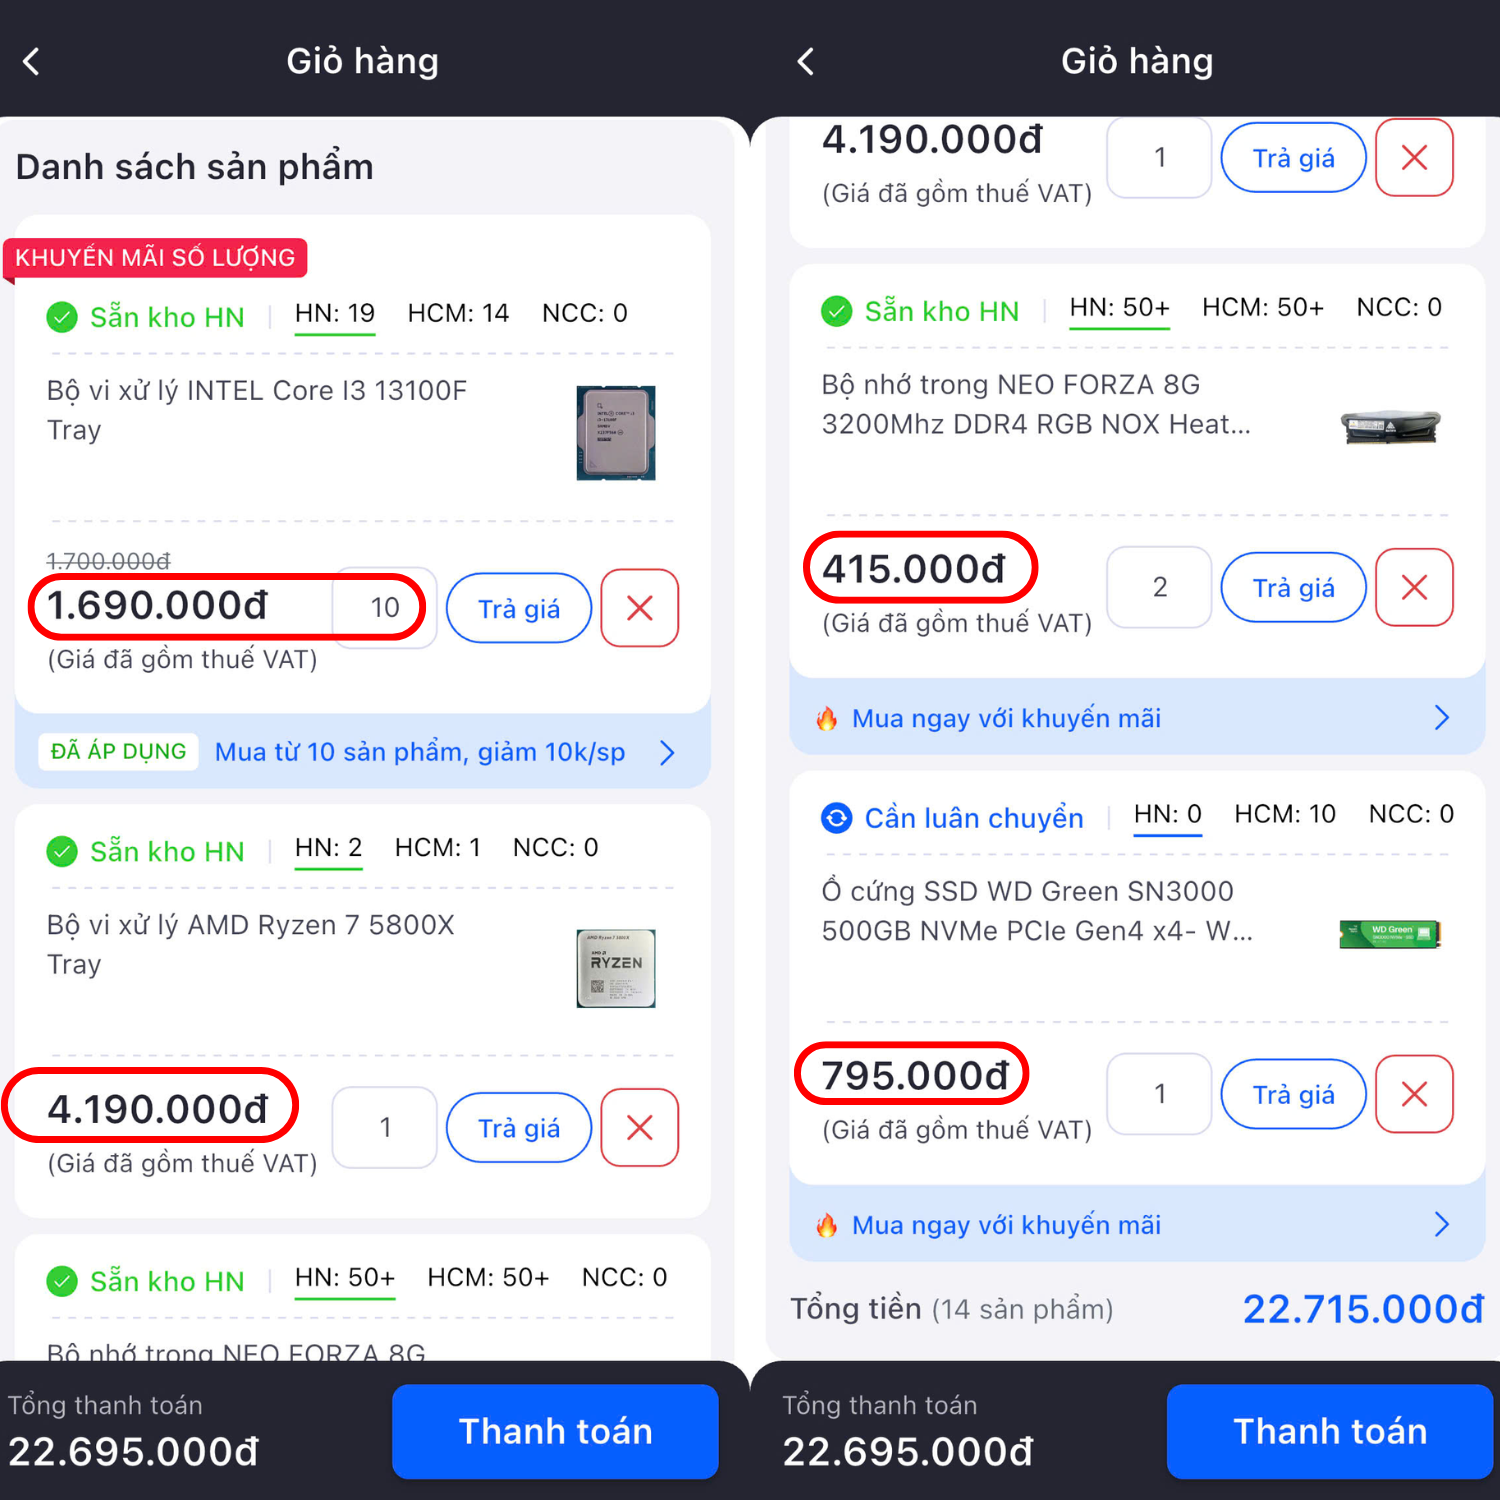This screenshot has width=1500, height=1500.
Task: Open AMD Ryzen 7 5800X product image
Action: coord(616,968)
